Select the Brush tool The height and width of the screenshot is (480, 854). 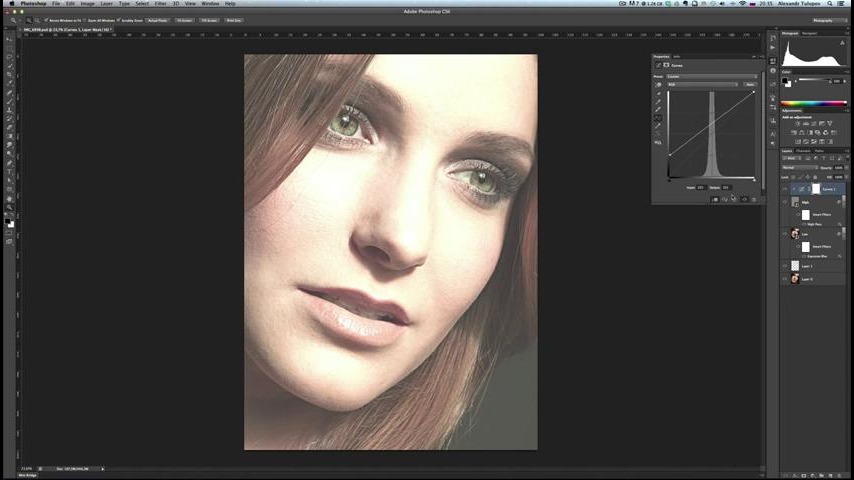pyautogui.click(x=9, y=100)
